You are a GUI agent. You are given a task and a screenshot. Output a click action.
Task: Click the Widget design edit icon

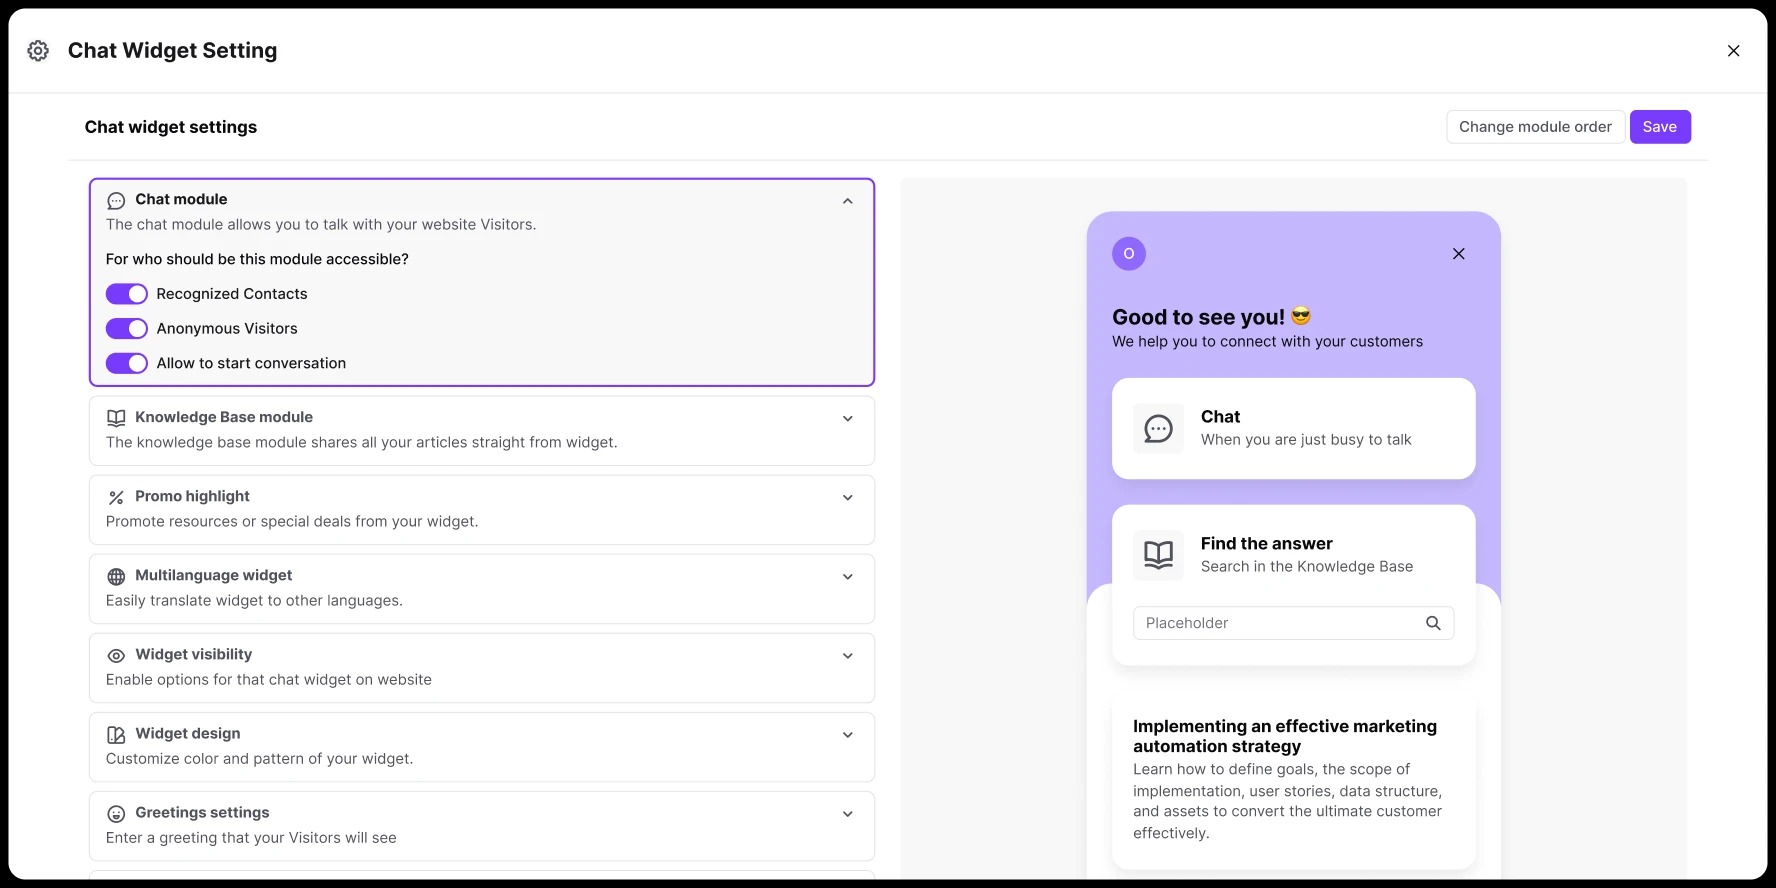[116, 734]
